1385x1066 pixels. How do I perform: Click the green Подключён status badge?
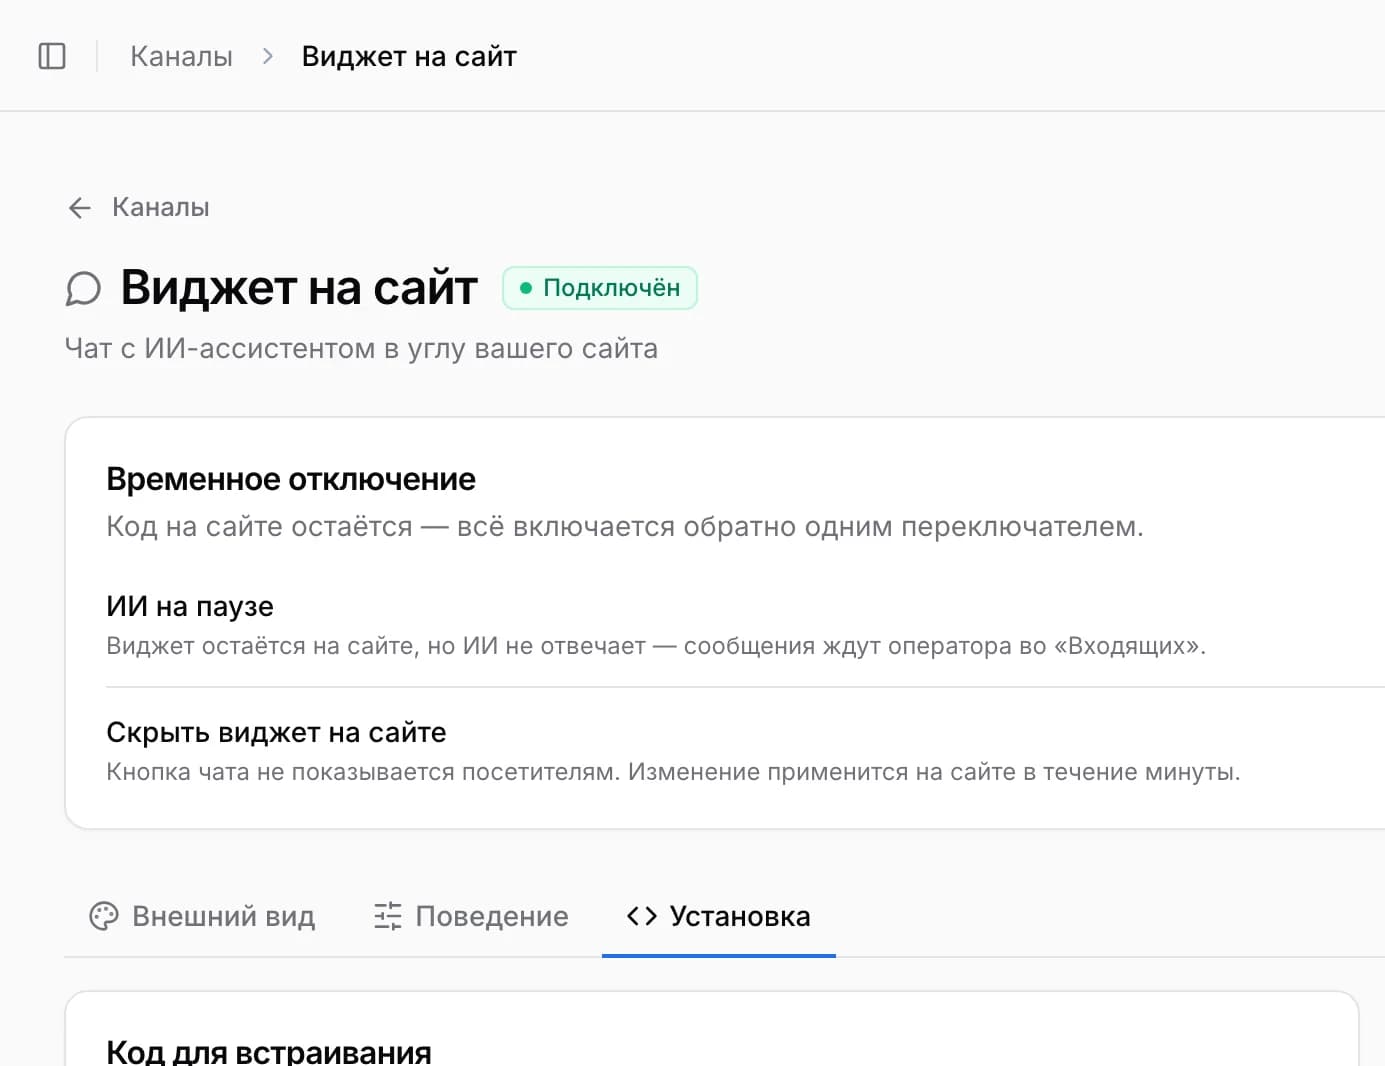[x=600, y=288]
